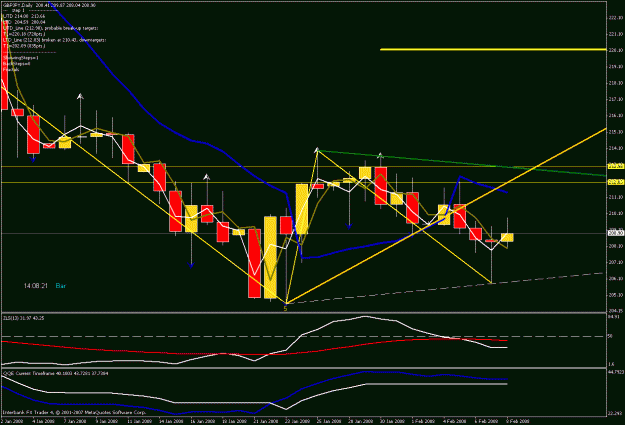Select white up arrow above 7 Jan candle
The width and height of the screenshot is (625, 425).
(x=81, y=96)
